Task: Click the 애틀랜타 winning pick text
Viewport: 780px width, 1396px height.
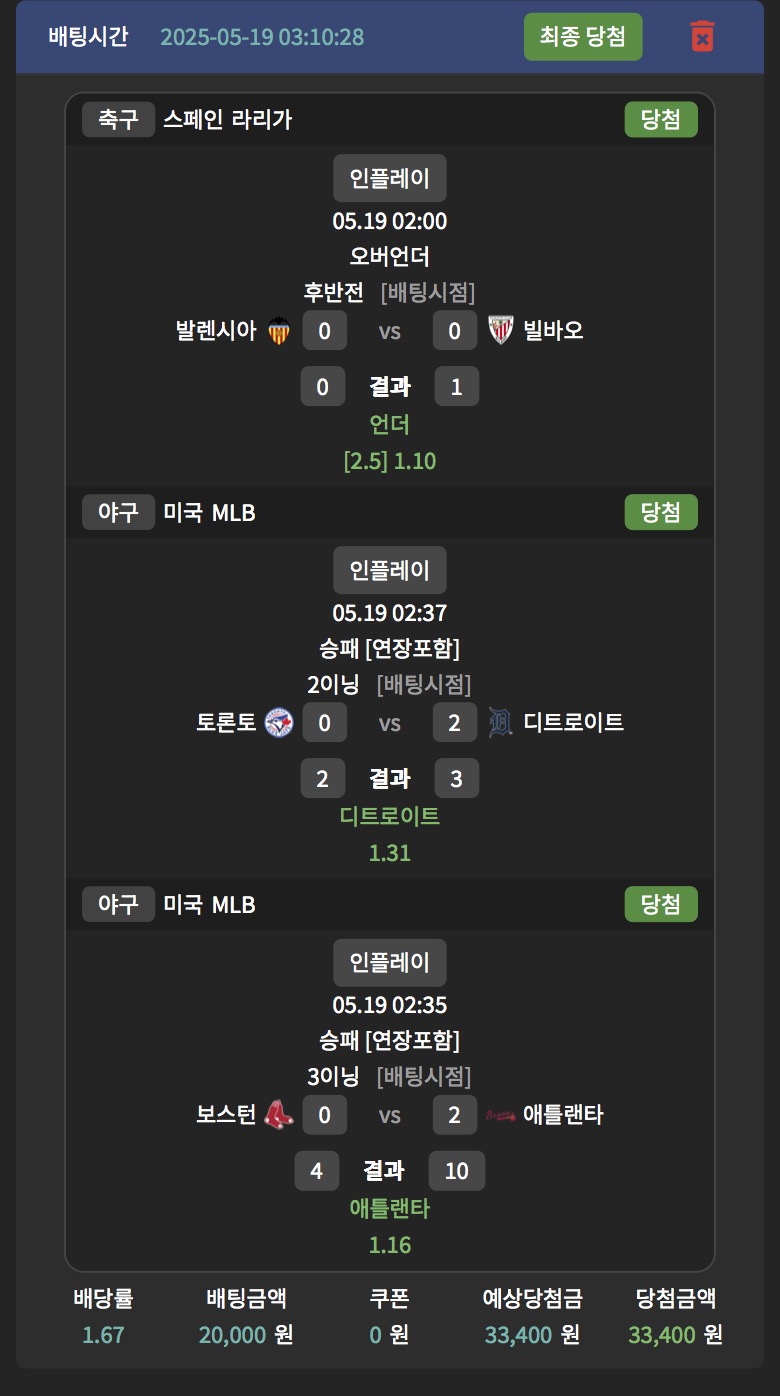Action: click(390, 1209)
